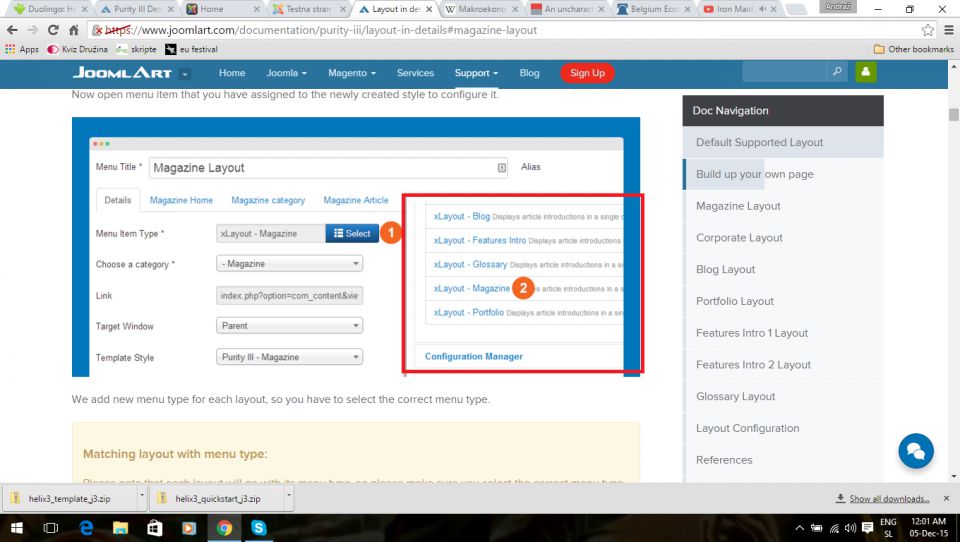
Task: Open the Apps bookmarks shortcut
Action: (22, 49)
